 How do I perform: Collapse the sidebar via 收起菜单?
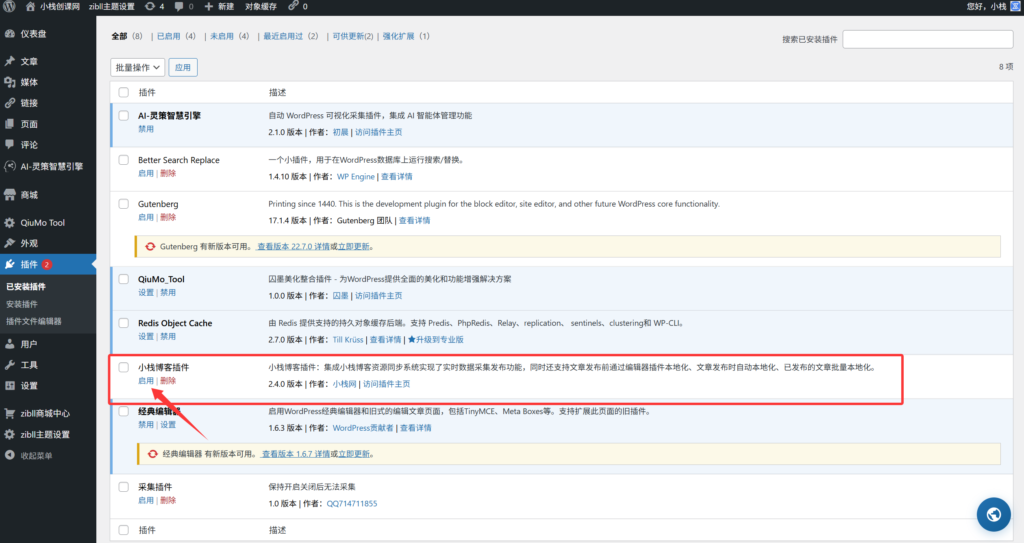click(x=36, y=456)
